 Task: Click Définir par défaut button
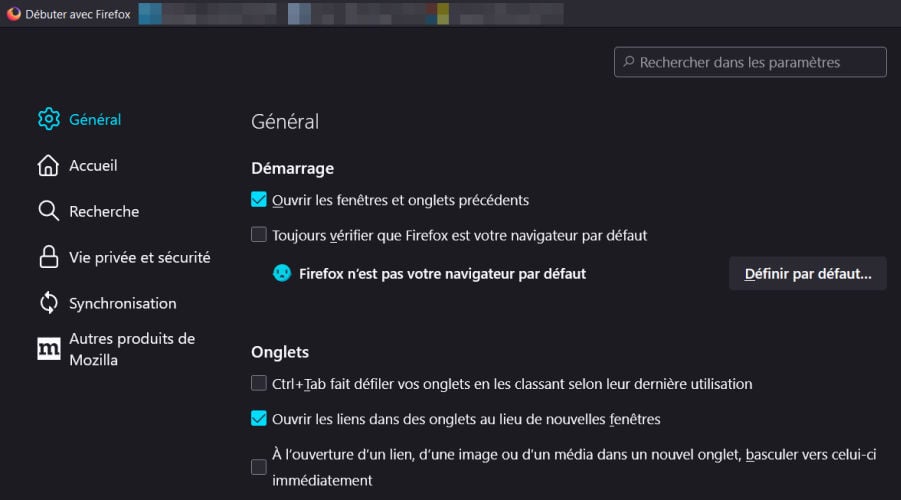[807, 274]
